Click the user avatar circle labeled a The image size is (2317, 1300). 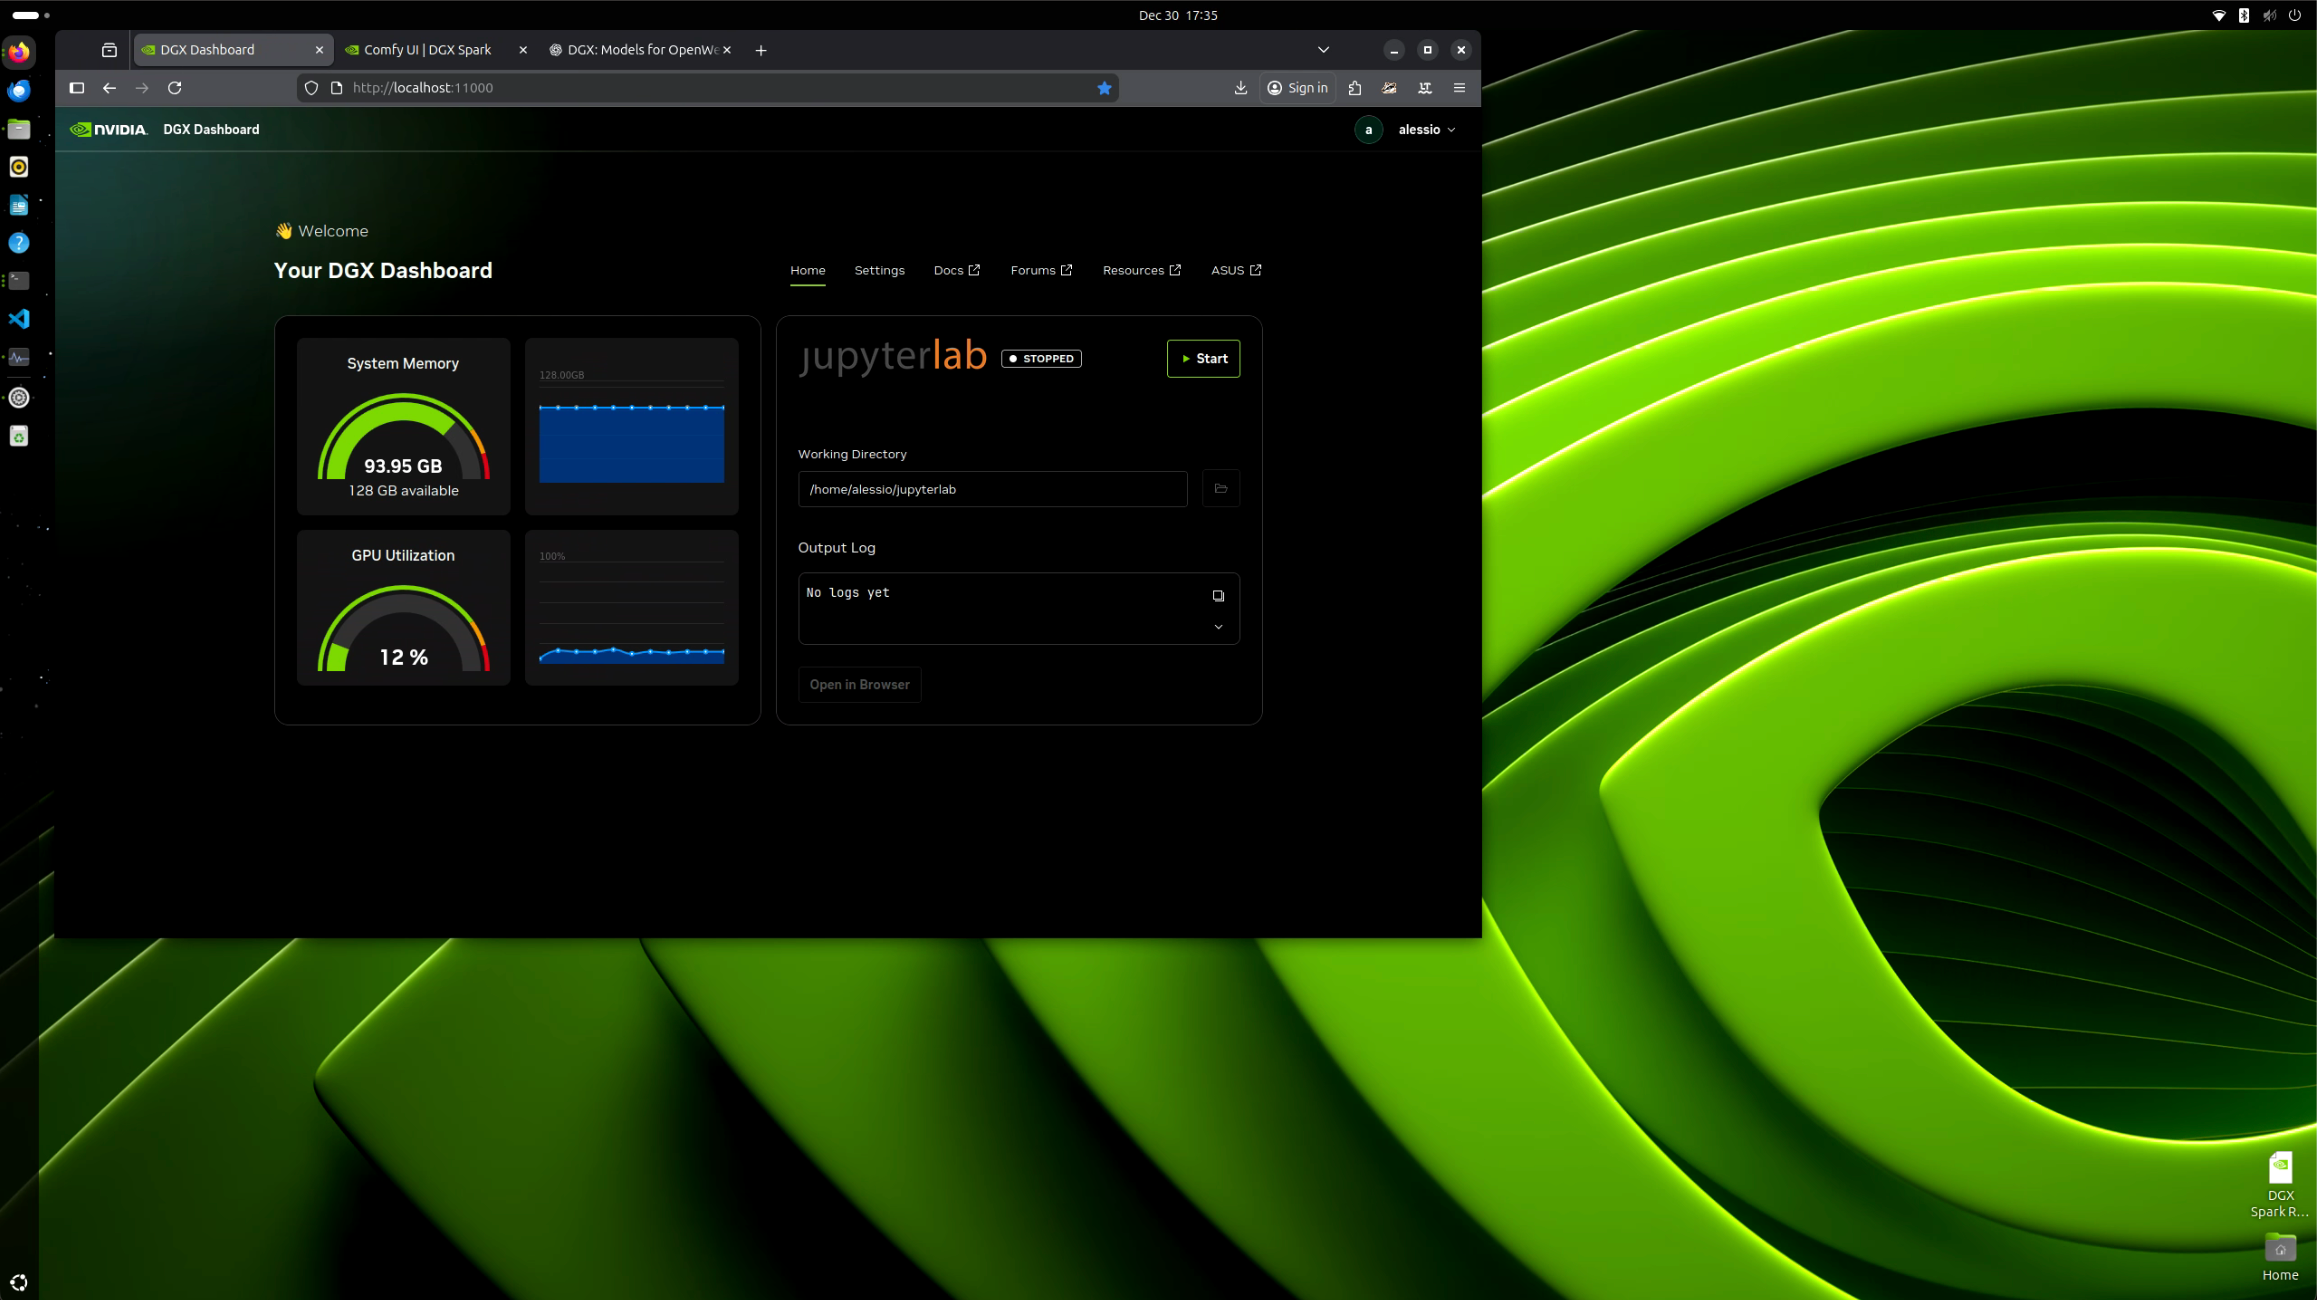pos(1368,130)
